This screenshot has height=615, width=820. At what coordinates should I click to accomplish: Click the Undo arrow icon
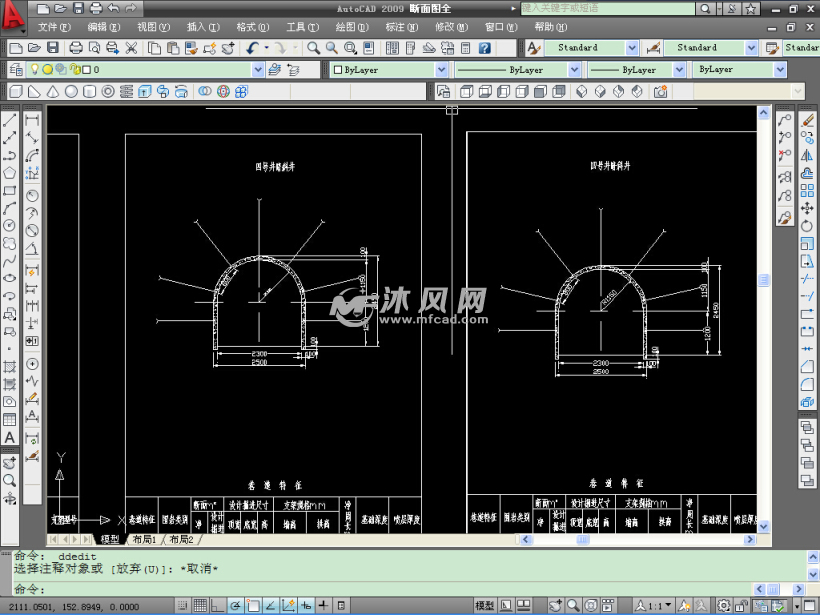click(x=253, y=48)
